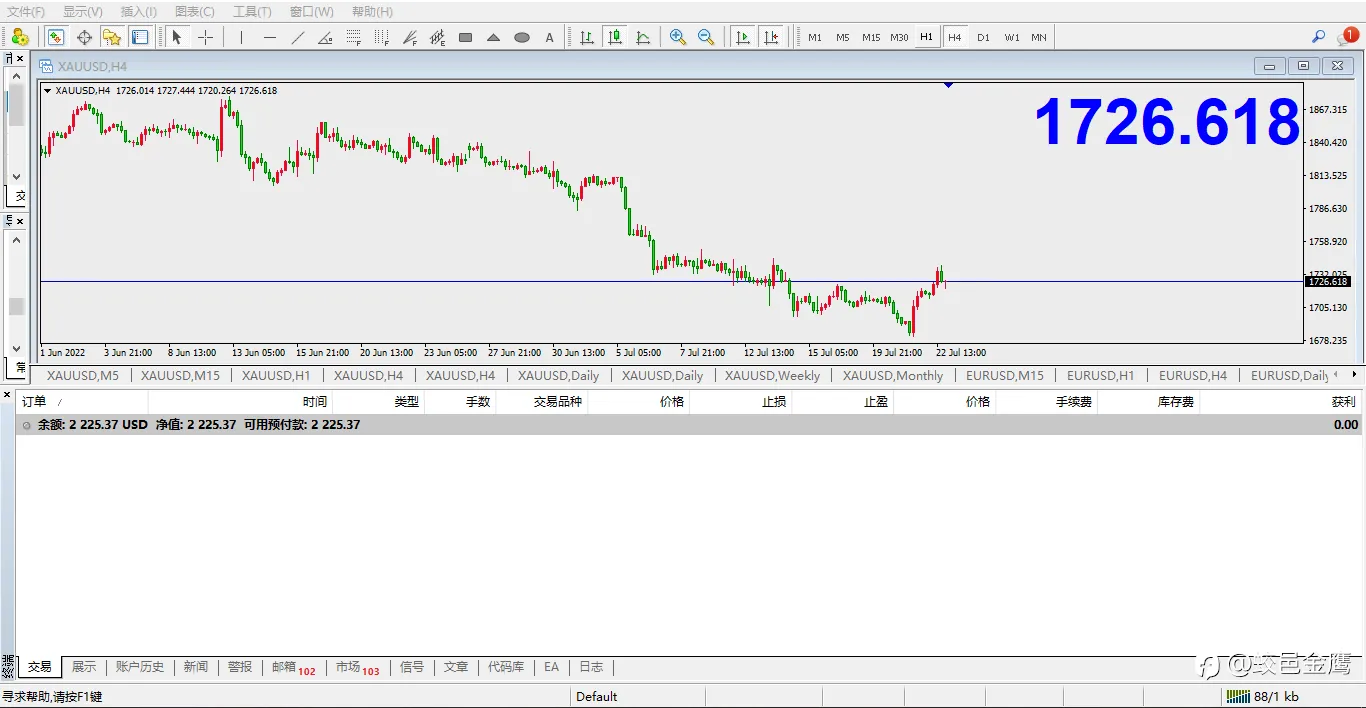
Task: Open the notification bubble with red badge
Action: coord(1347,37)
